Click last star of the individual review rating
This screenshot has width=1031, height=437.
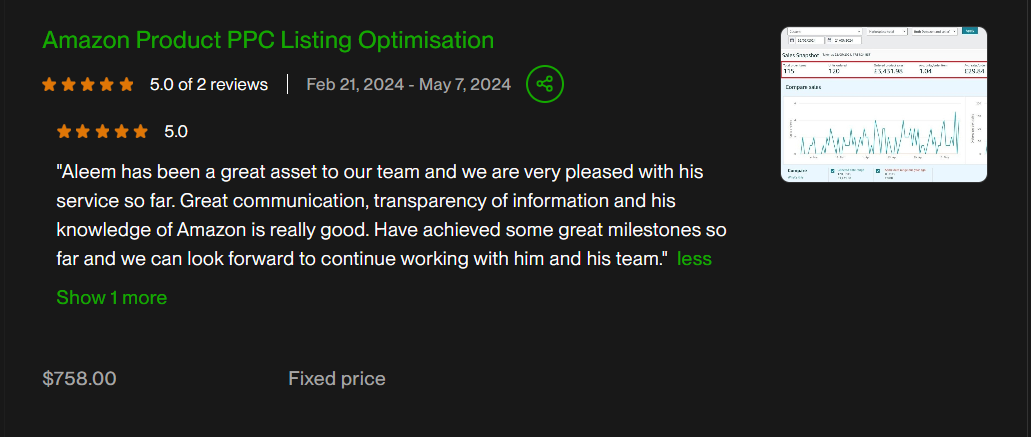click(x=141, y=131)
